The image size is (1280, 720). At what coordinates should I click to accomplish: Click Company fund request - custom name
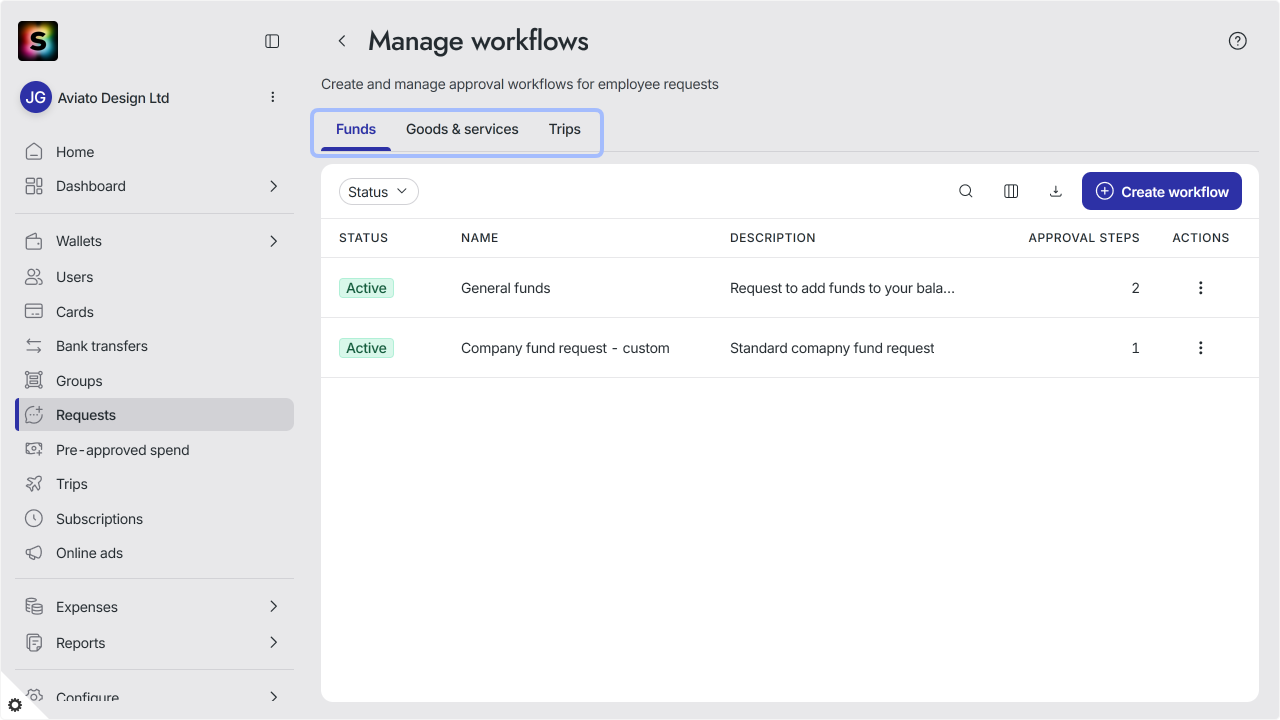click(565, 348)
